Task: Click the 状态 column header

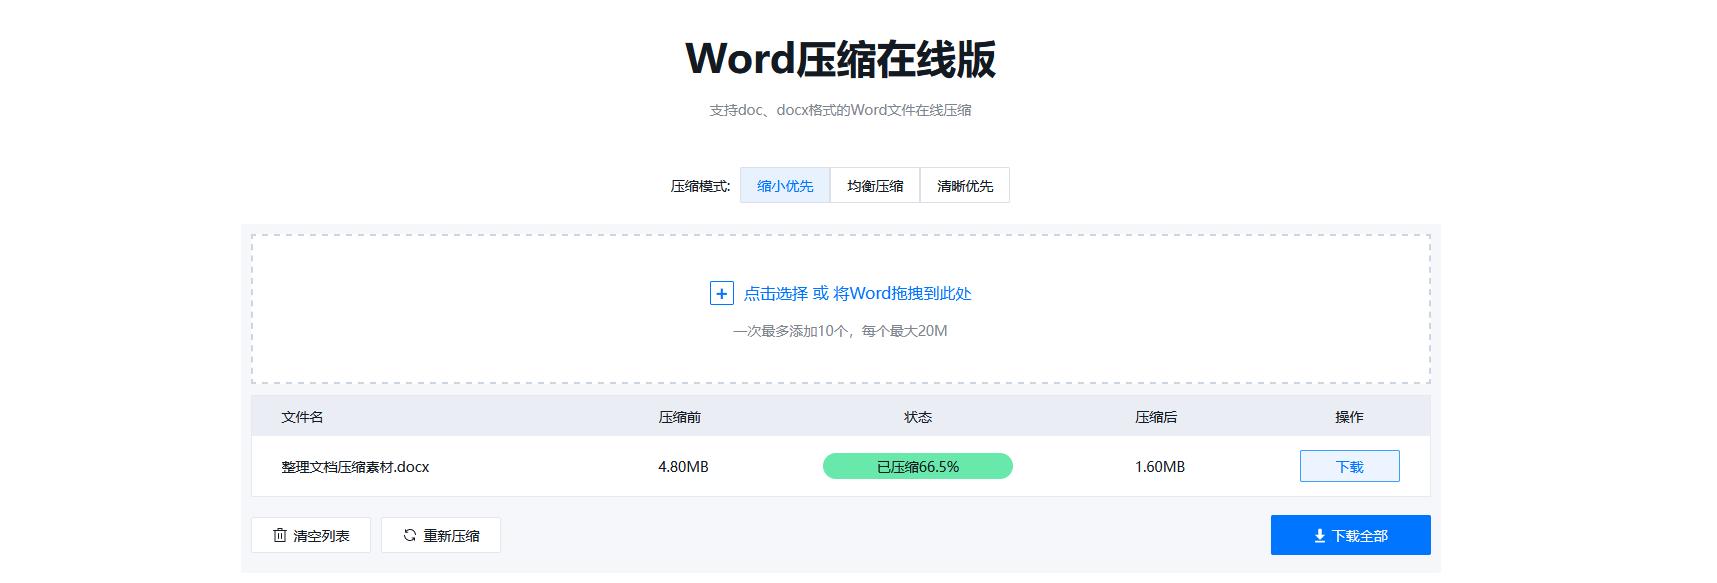Action: 918,417
